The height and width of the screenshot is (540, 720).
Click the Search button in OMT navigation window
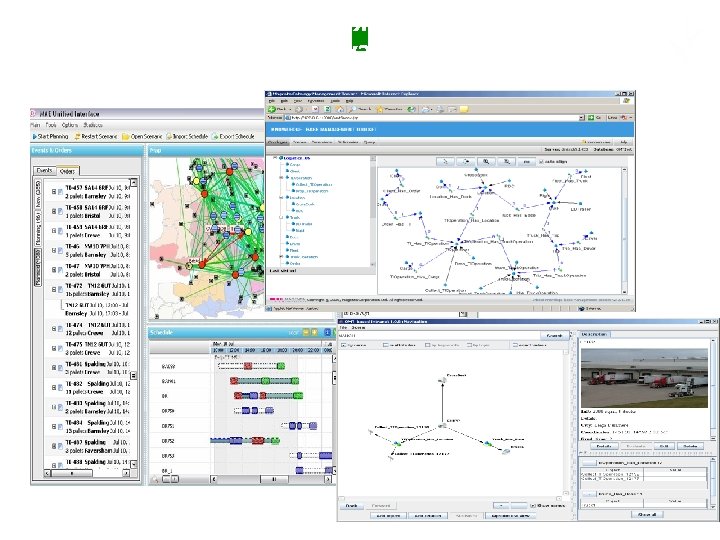[x=554, y=336]
